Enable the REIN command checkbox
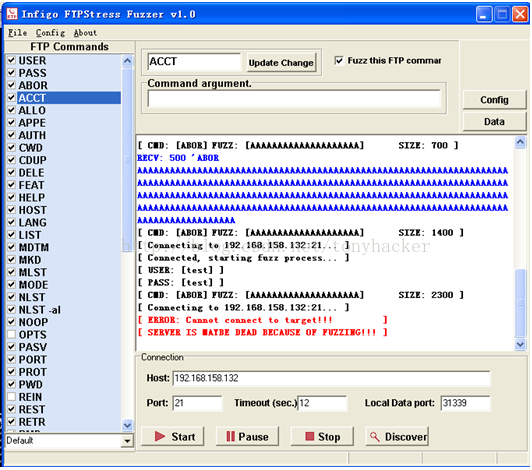The image size is (532, 470). tap(12, 397)
